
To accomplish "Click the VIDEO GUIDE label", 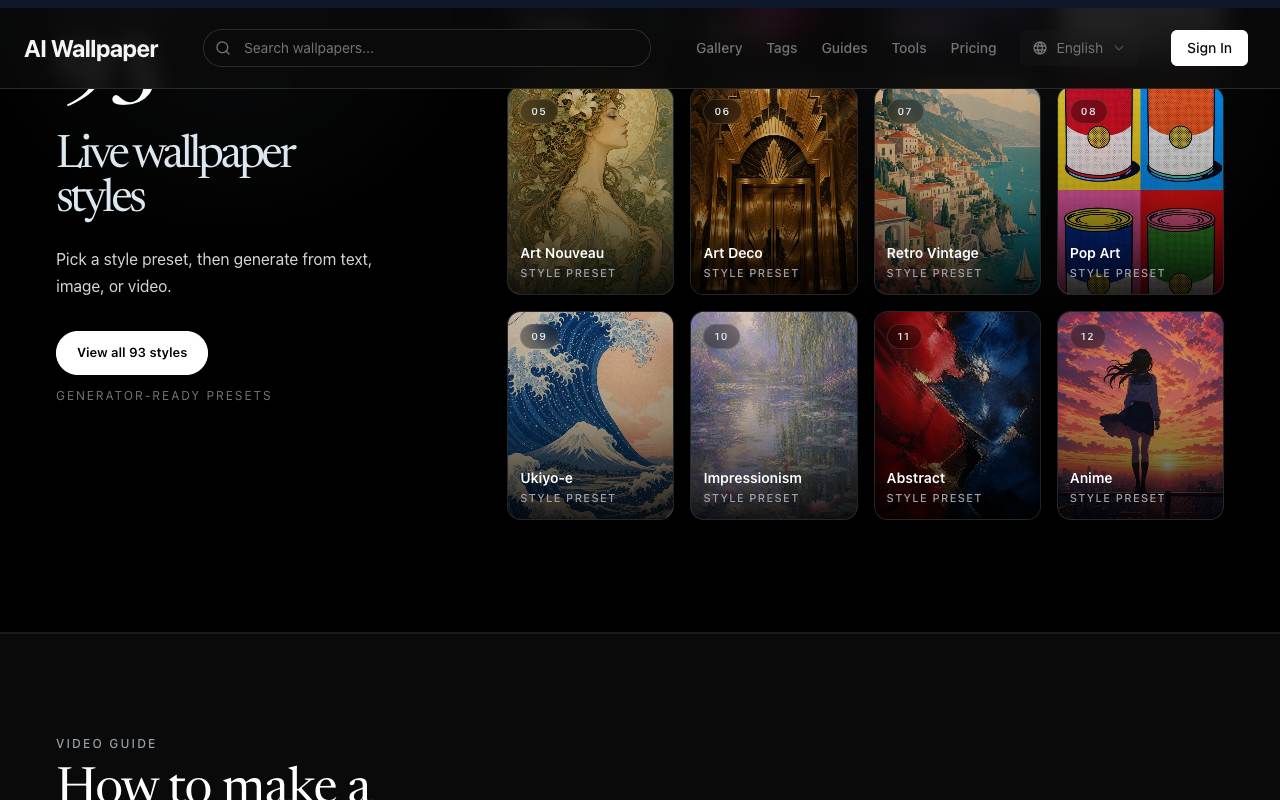I will tap(106, 744).
